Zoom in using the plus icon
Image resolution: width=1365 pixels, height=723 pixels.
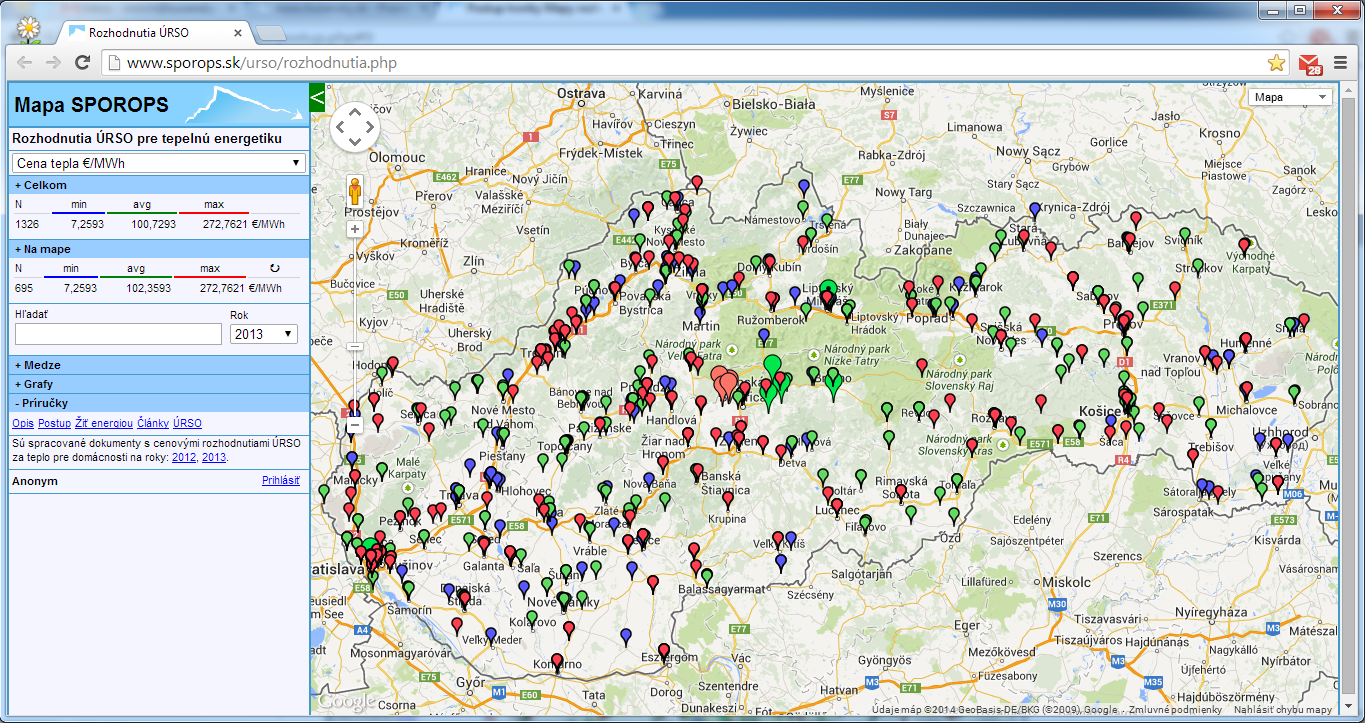pyautogui.click(x=355, y=228)
